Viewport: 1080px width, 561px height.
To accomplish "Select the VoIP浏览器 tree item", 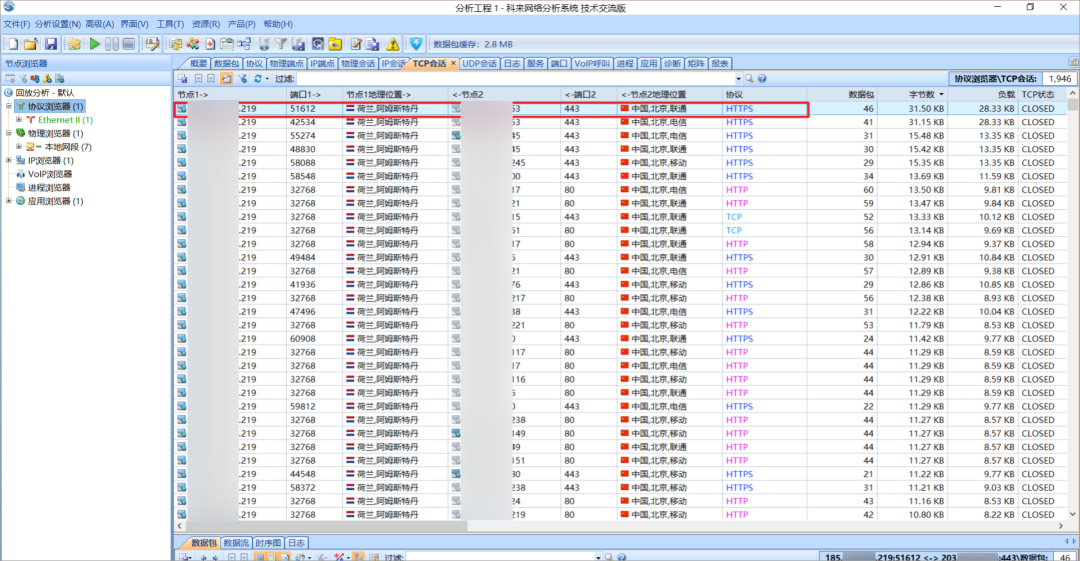I will pyautogui.click(x=49, y=174).
